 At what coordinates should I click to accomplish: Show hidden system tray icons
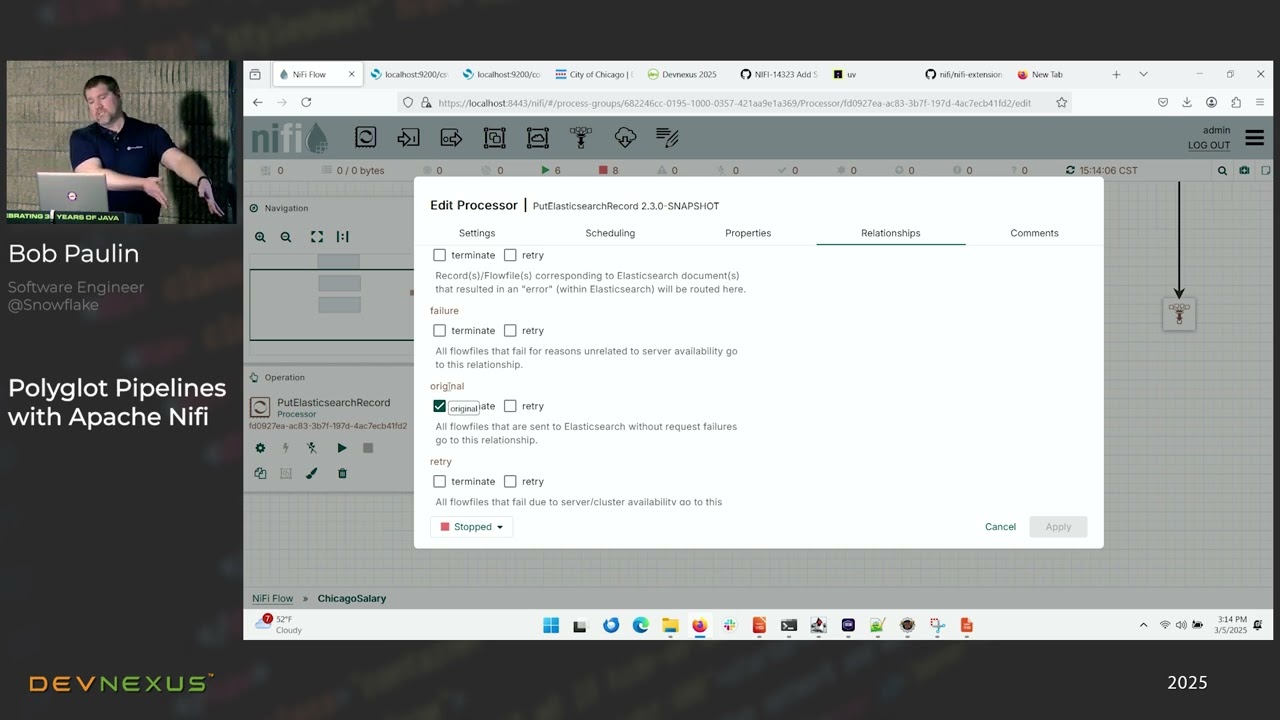pos(1143,625)
